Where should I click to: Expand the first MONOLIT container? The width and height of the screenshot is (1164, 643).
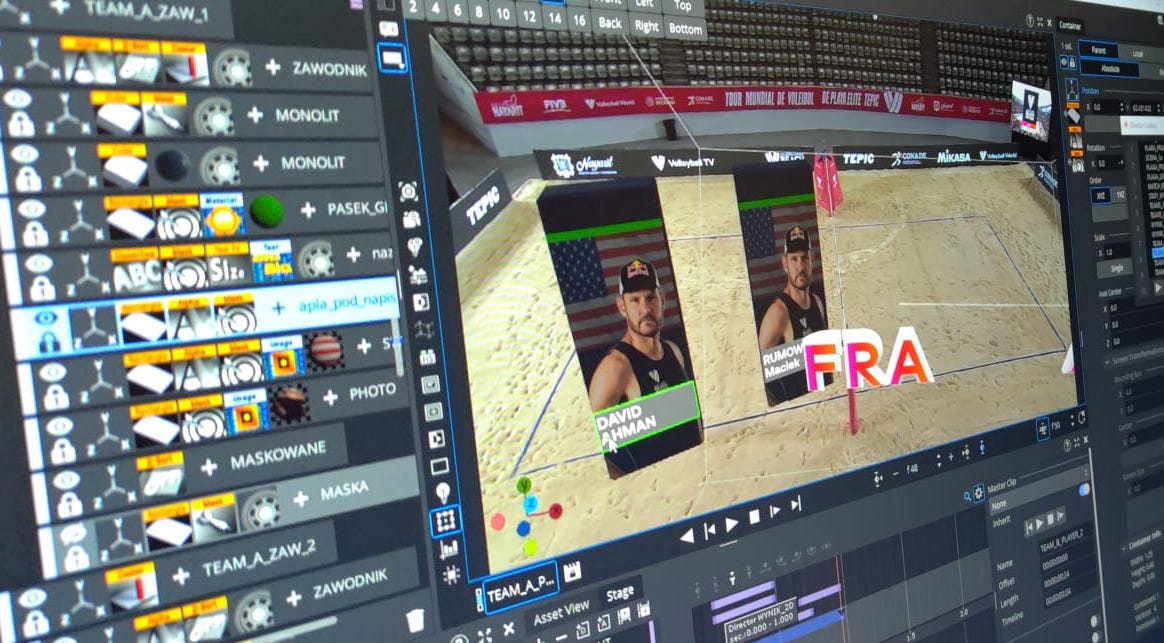255,114
